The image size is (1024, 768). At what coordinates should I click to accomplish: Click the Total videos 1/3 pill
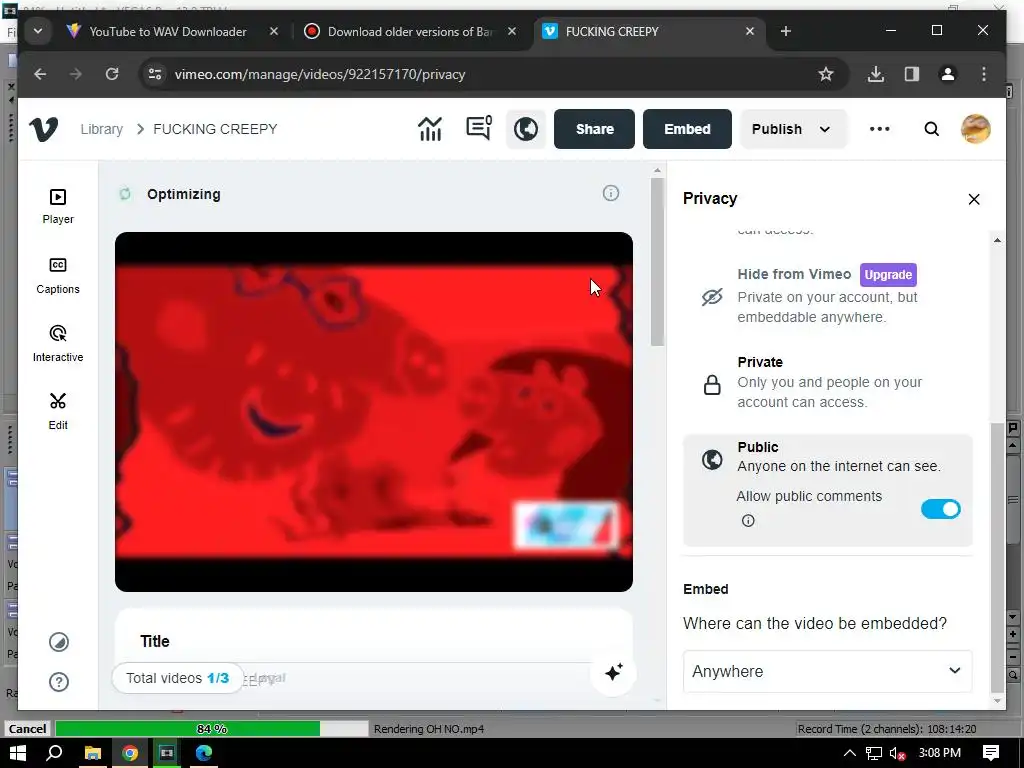[178, 678]
